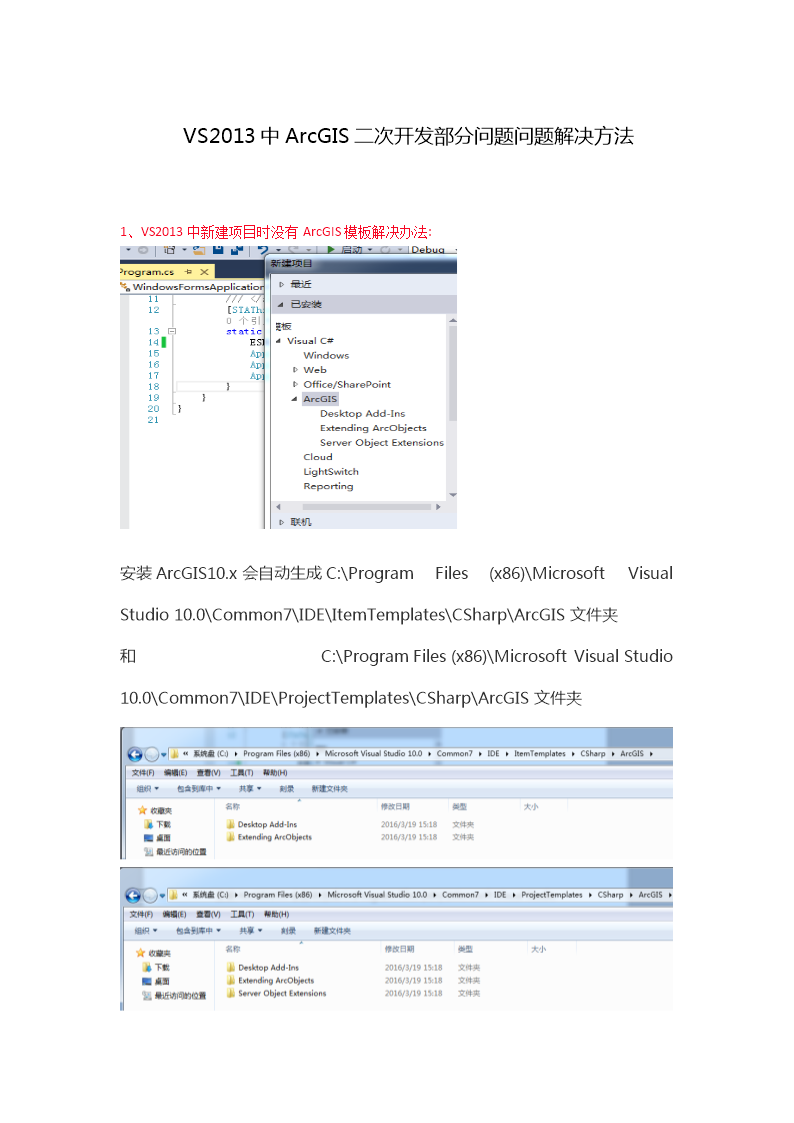Open 包含到库中 dropdown in ItemTemplates window

199,789
